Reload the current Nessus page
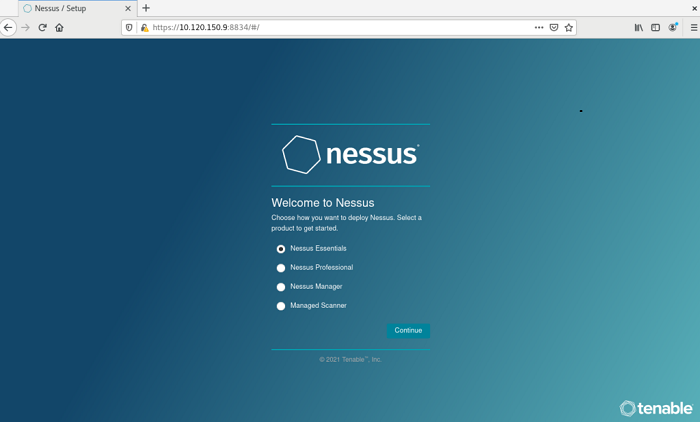The image size is (700, 422). 42,28
